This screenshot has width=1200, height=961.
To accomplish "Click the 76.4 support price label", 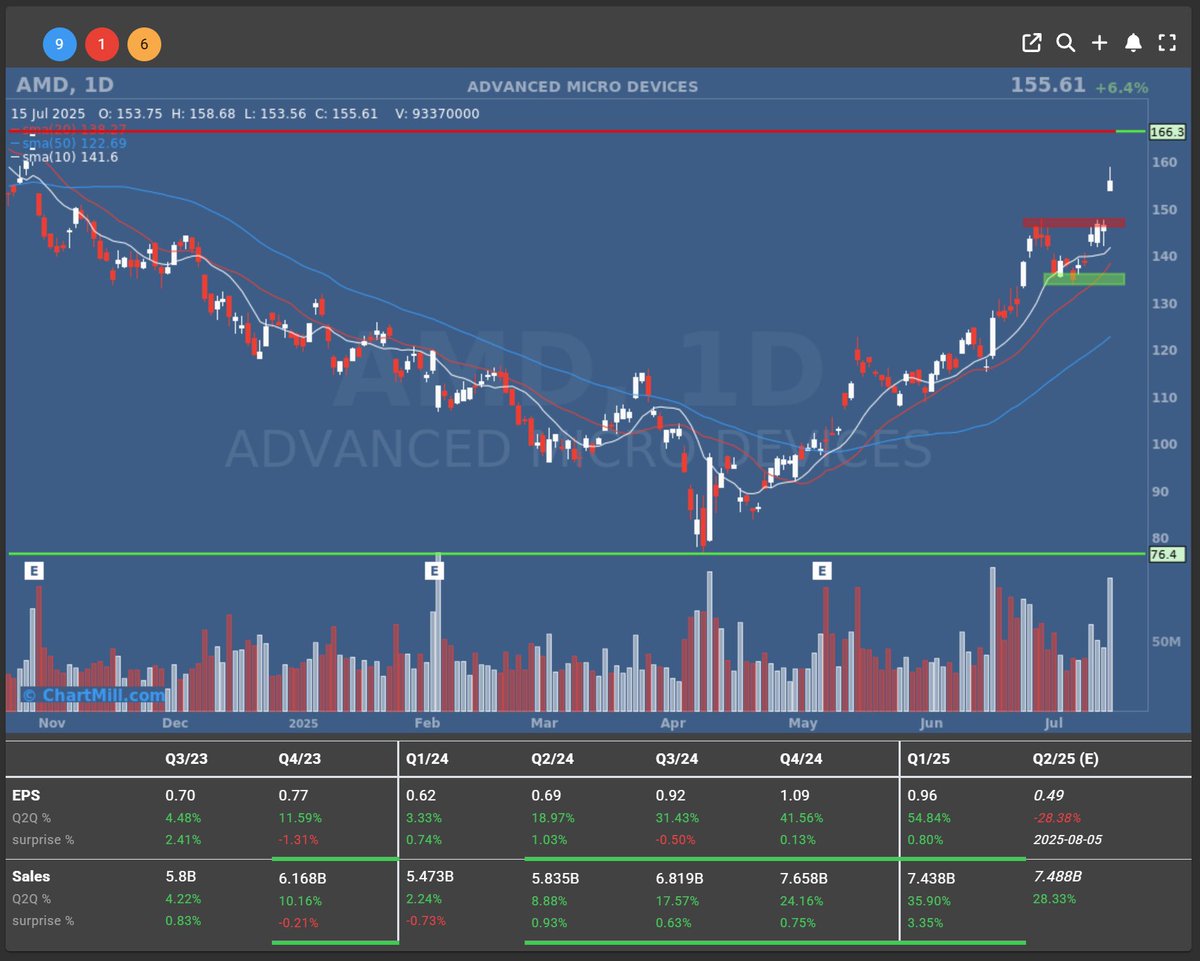I will pos(1165,554).
